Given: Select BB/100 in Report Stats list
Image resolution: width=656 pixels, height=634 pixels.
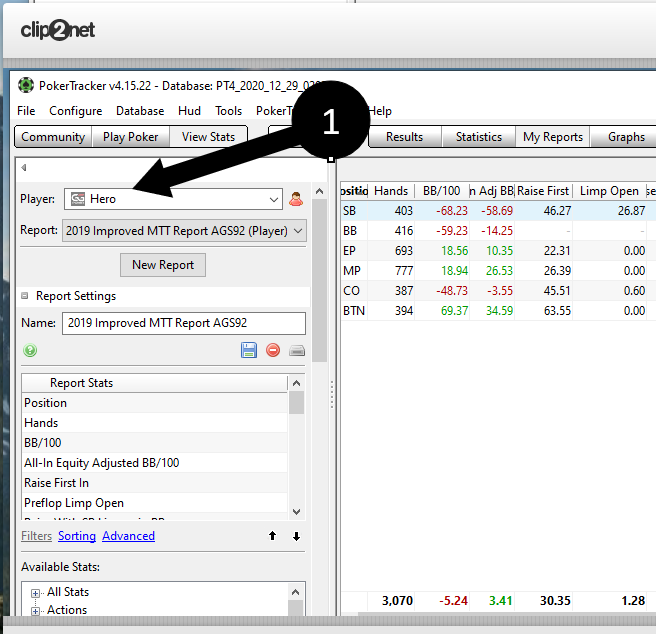Looking at the screenshot, I should click(x=155, y=443).
